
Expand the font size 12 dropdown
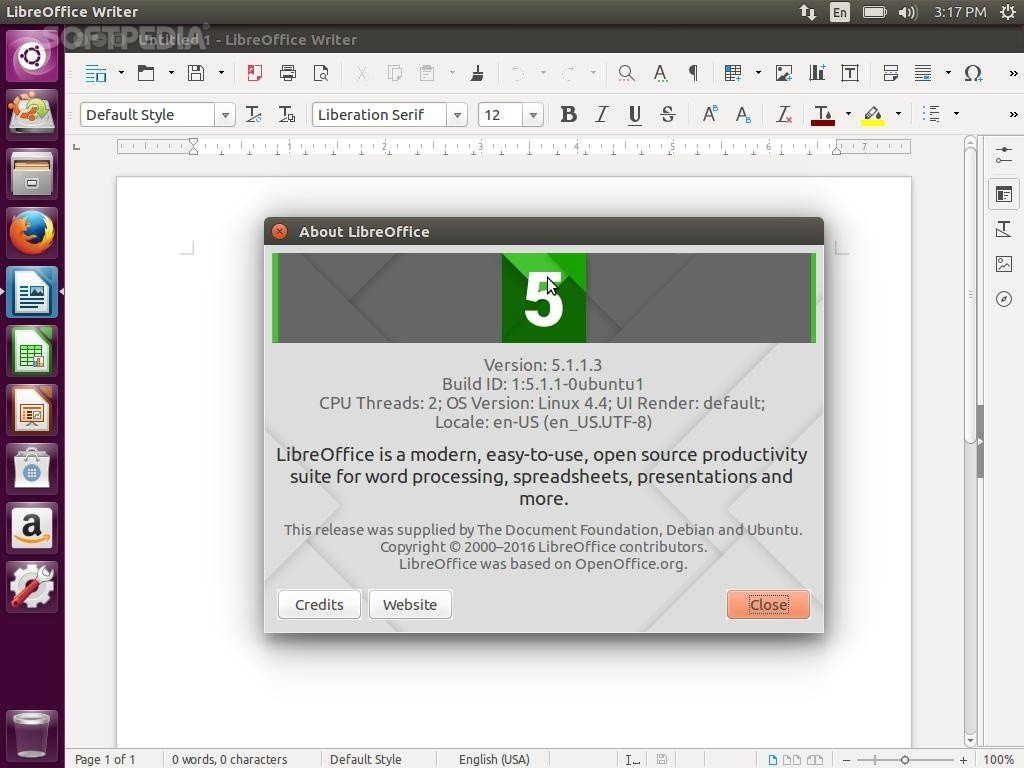pyautogui.click(x=533, y=115)
